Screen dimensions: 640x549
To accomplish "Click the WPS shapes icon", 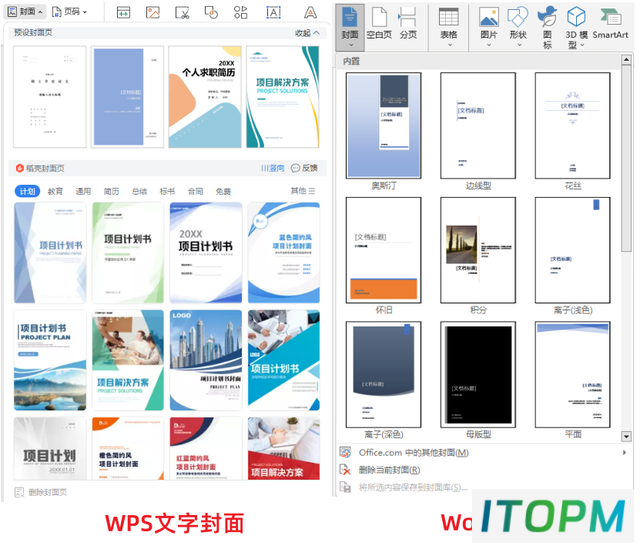I will click(211, 12).
